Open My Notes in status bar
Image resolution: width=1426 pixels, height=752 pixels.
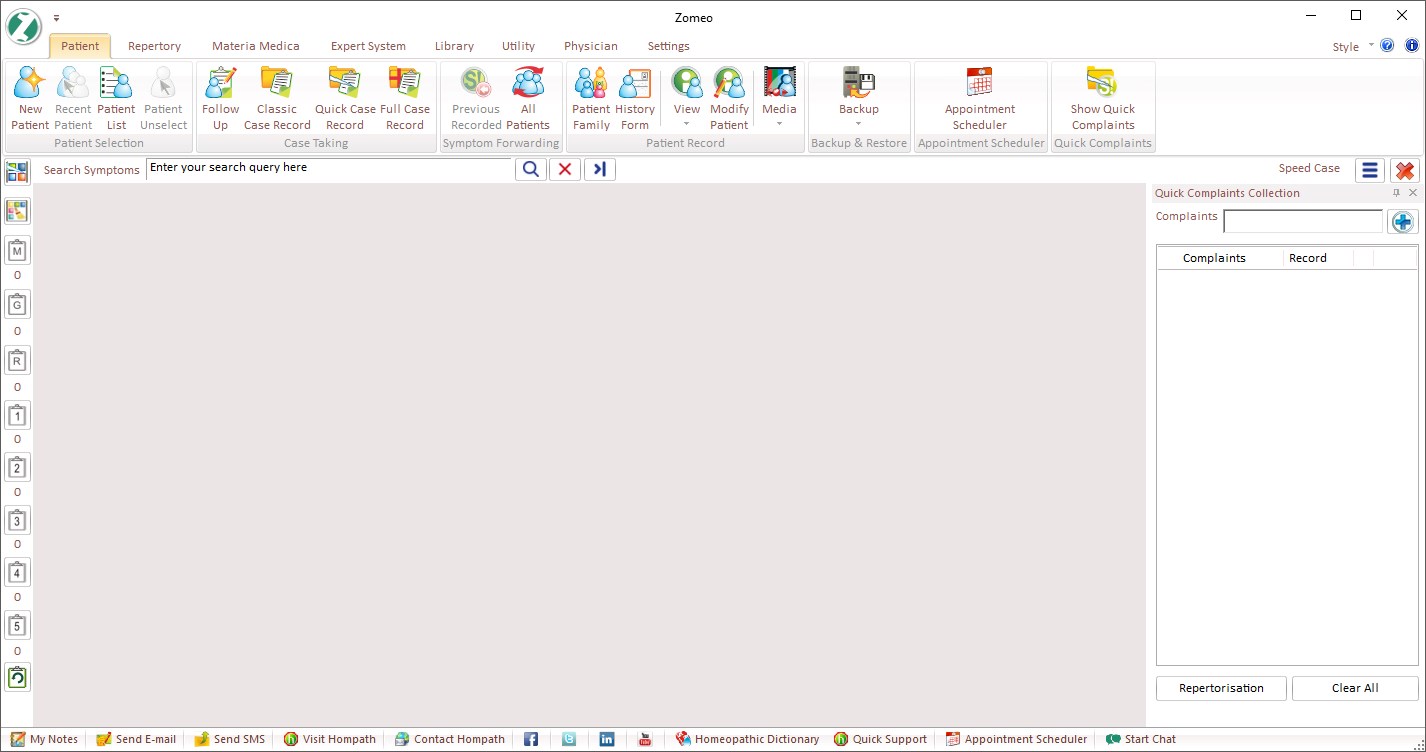[x=44, y=739]
